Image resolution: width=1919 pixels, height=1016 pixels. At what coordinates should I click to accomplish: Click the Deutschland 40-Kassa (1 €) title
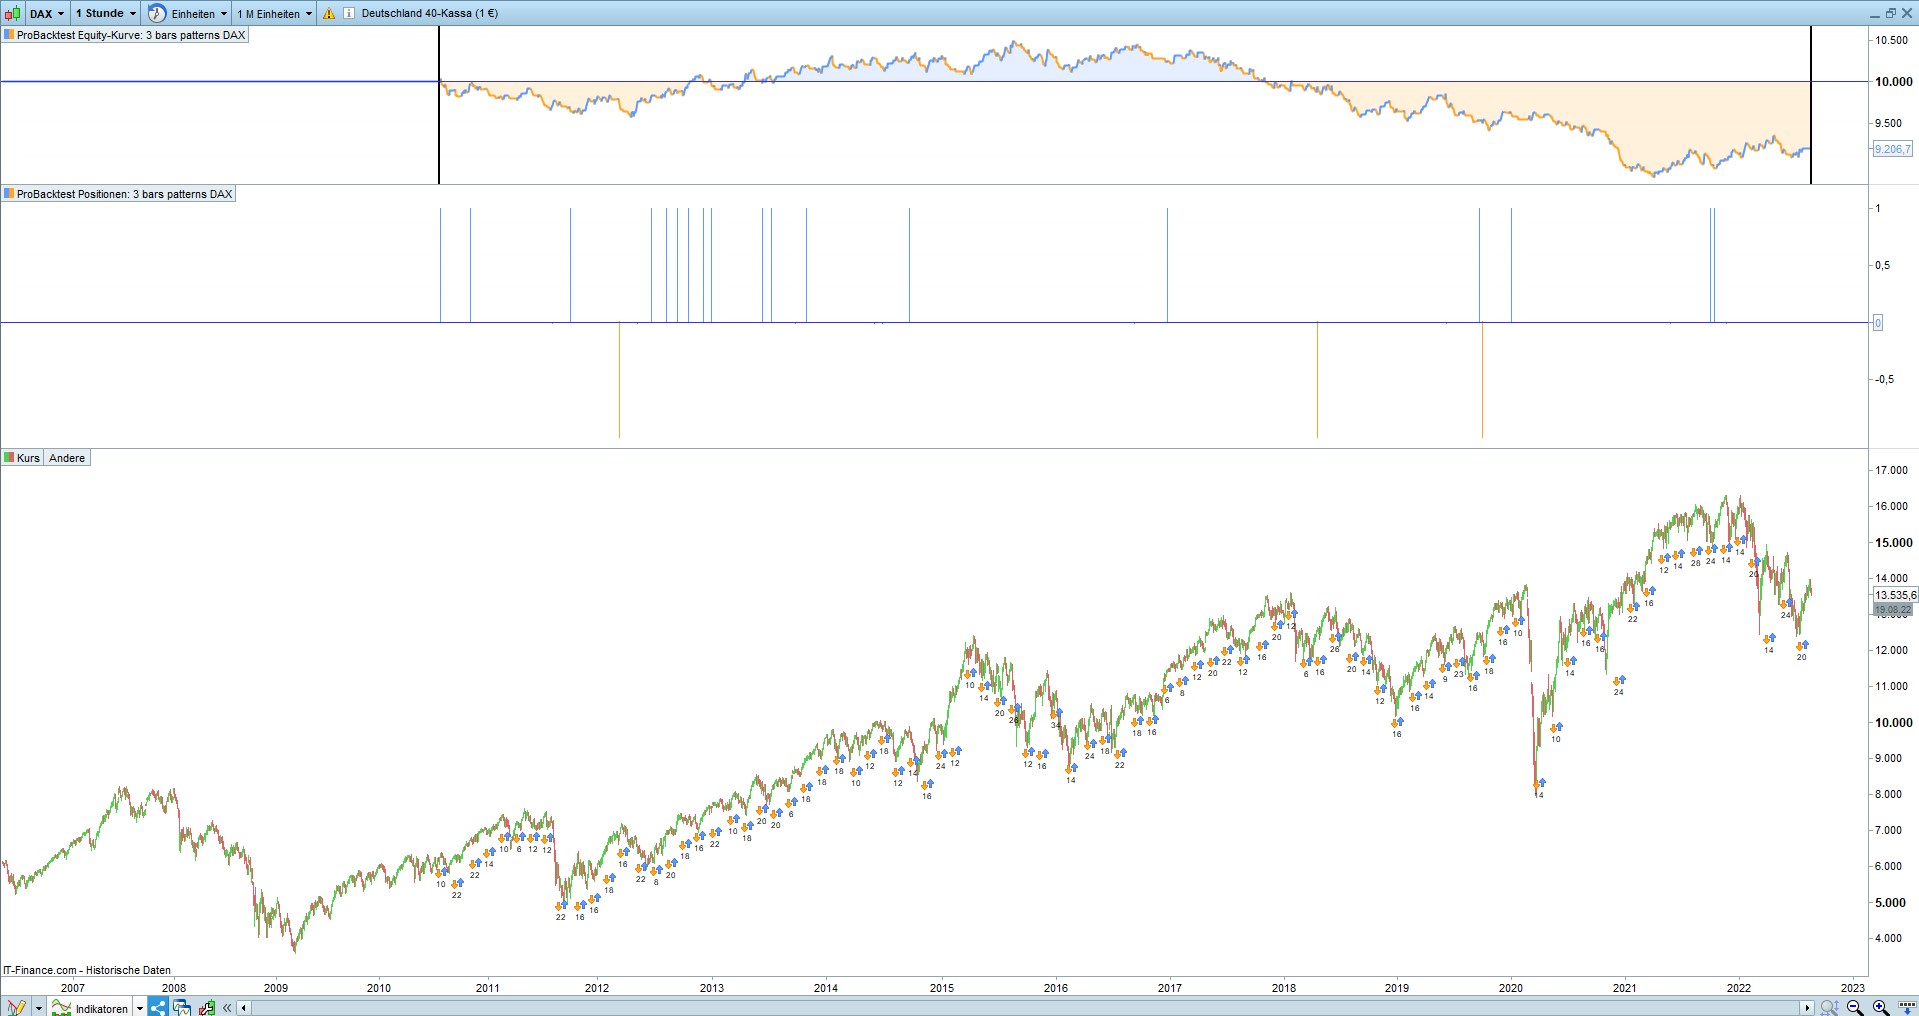coord(430,14)
